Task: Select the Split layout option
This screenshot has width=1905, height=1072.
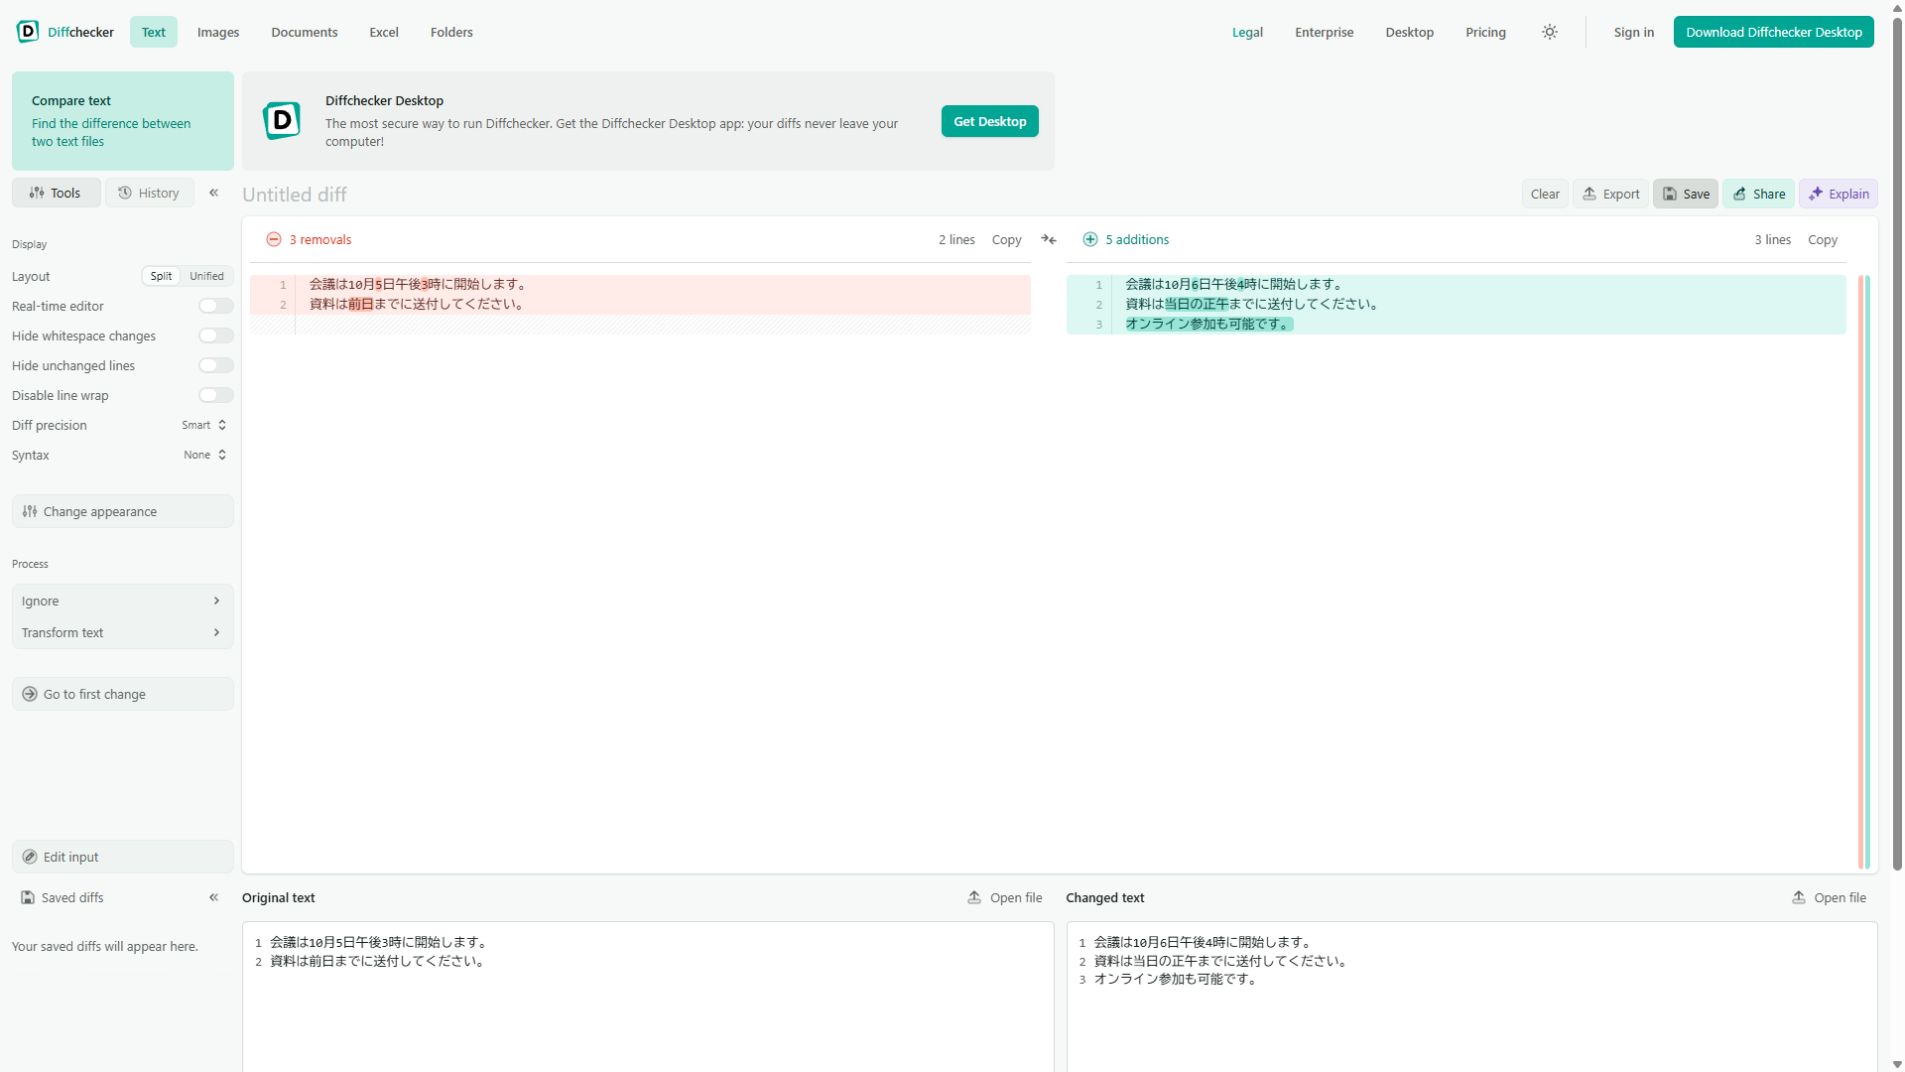Action: click(x=161, y=276)
